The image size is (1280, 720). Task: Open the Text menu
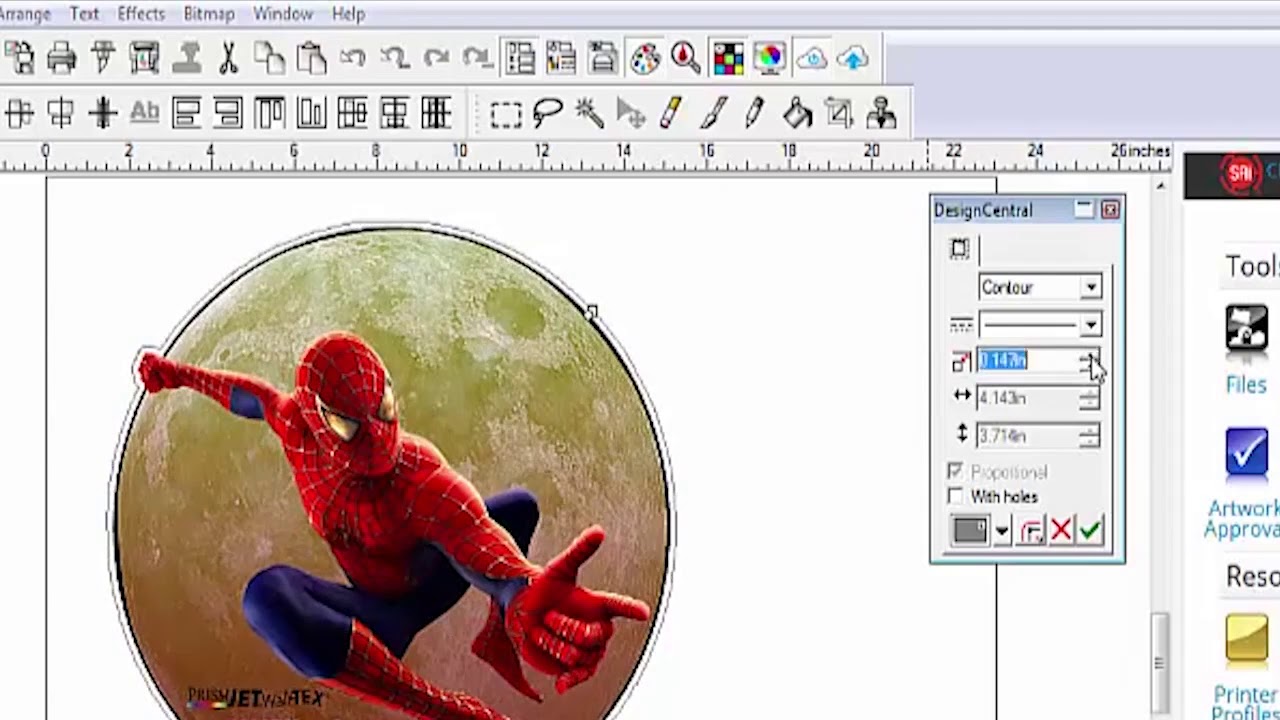(84, 14)
